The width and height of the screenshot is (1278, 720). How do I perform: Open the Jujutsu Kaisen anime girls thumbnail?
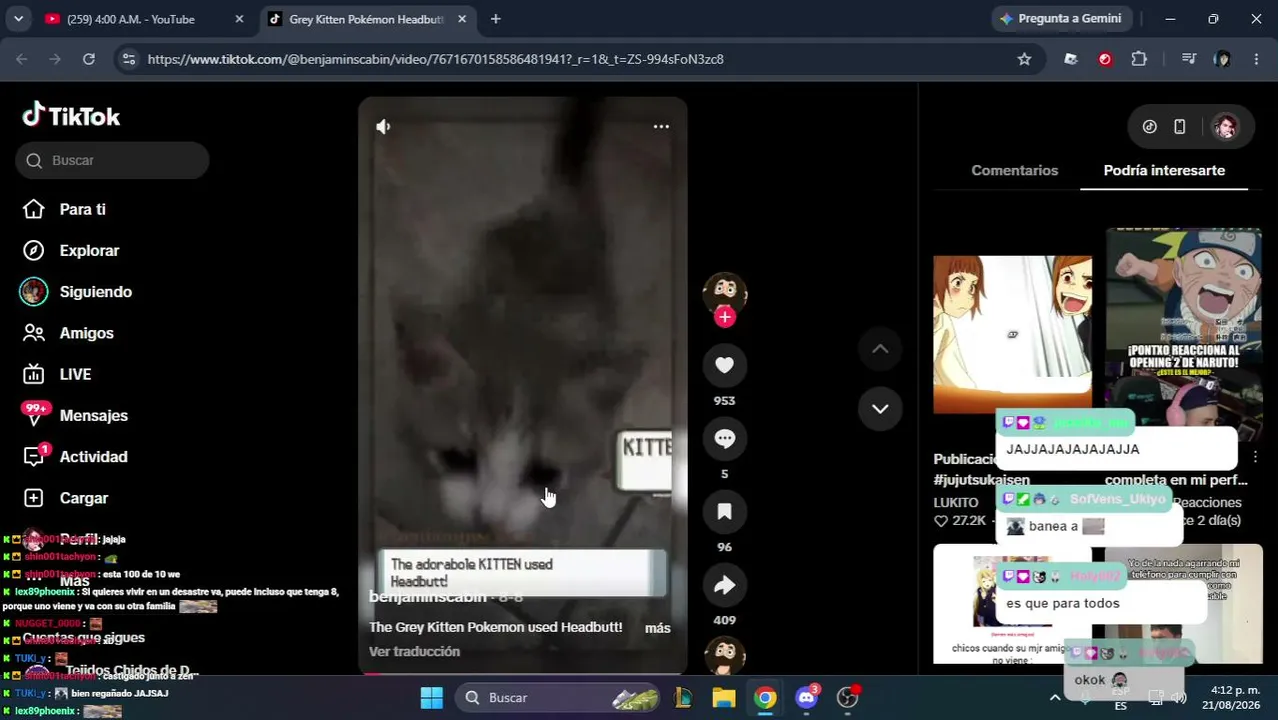pyautogui.click(x=1012, y=334)
